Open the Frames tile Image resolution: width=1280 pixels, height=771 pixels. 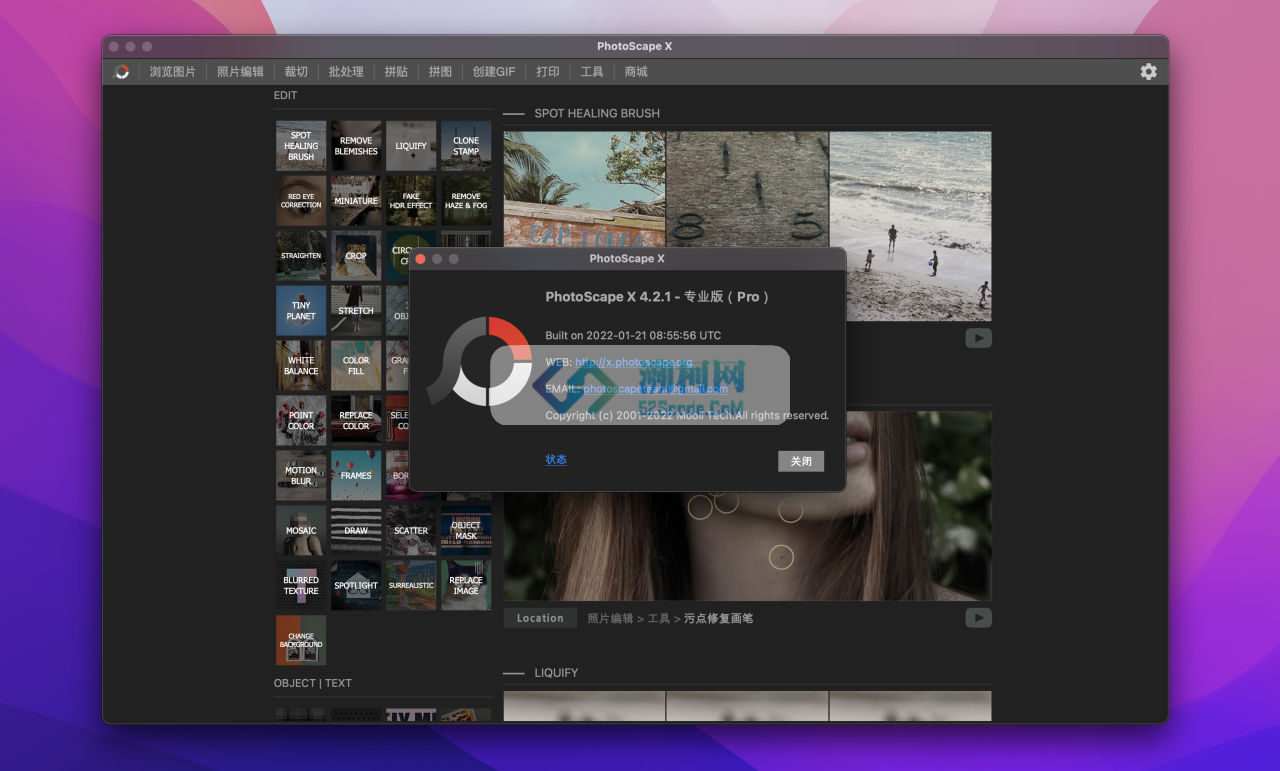356,476
